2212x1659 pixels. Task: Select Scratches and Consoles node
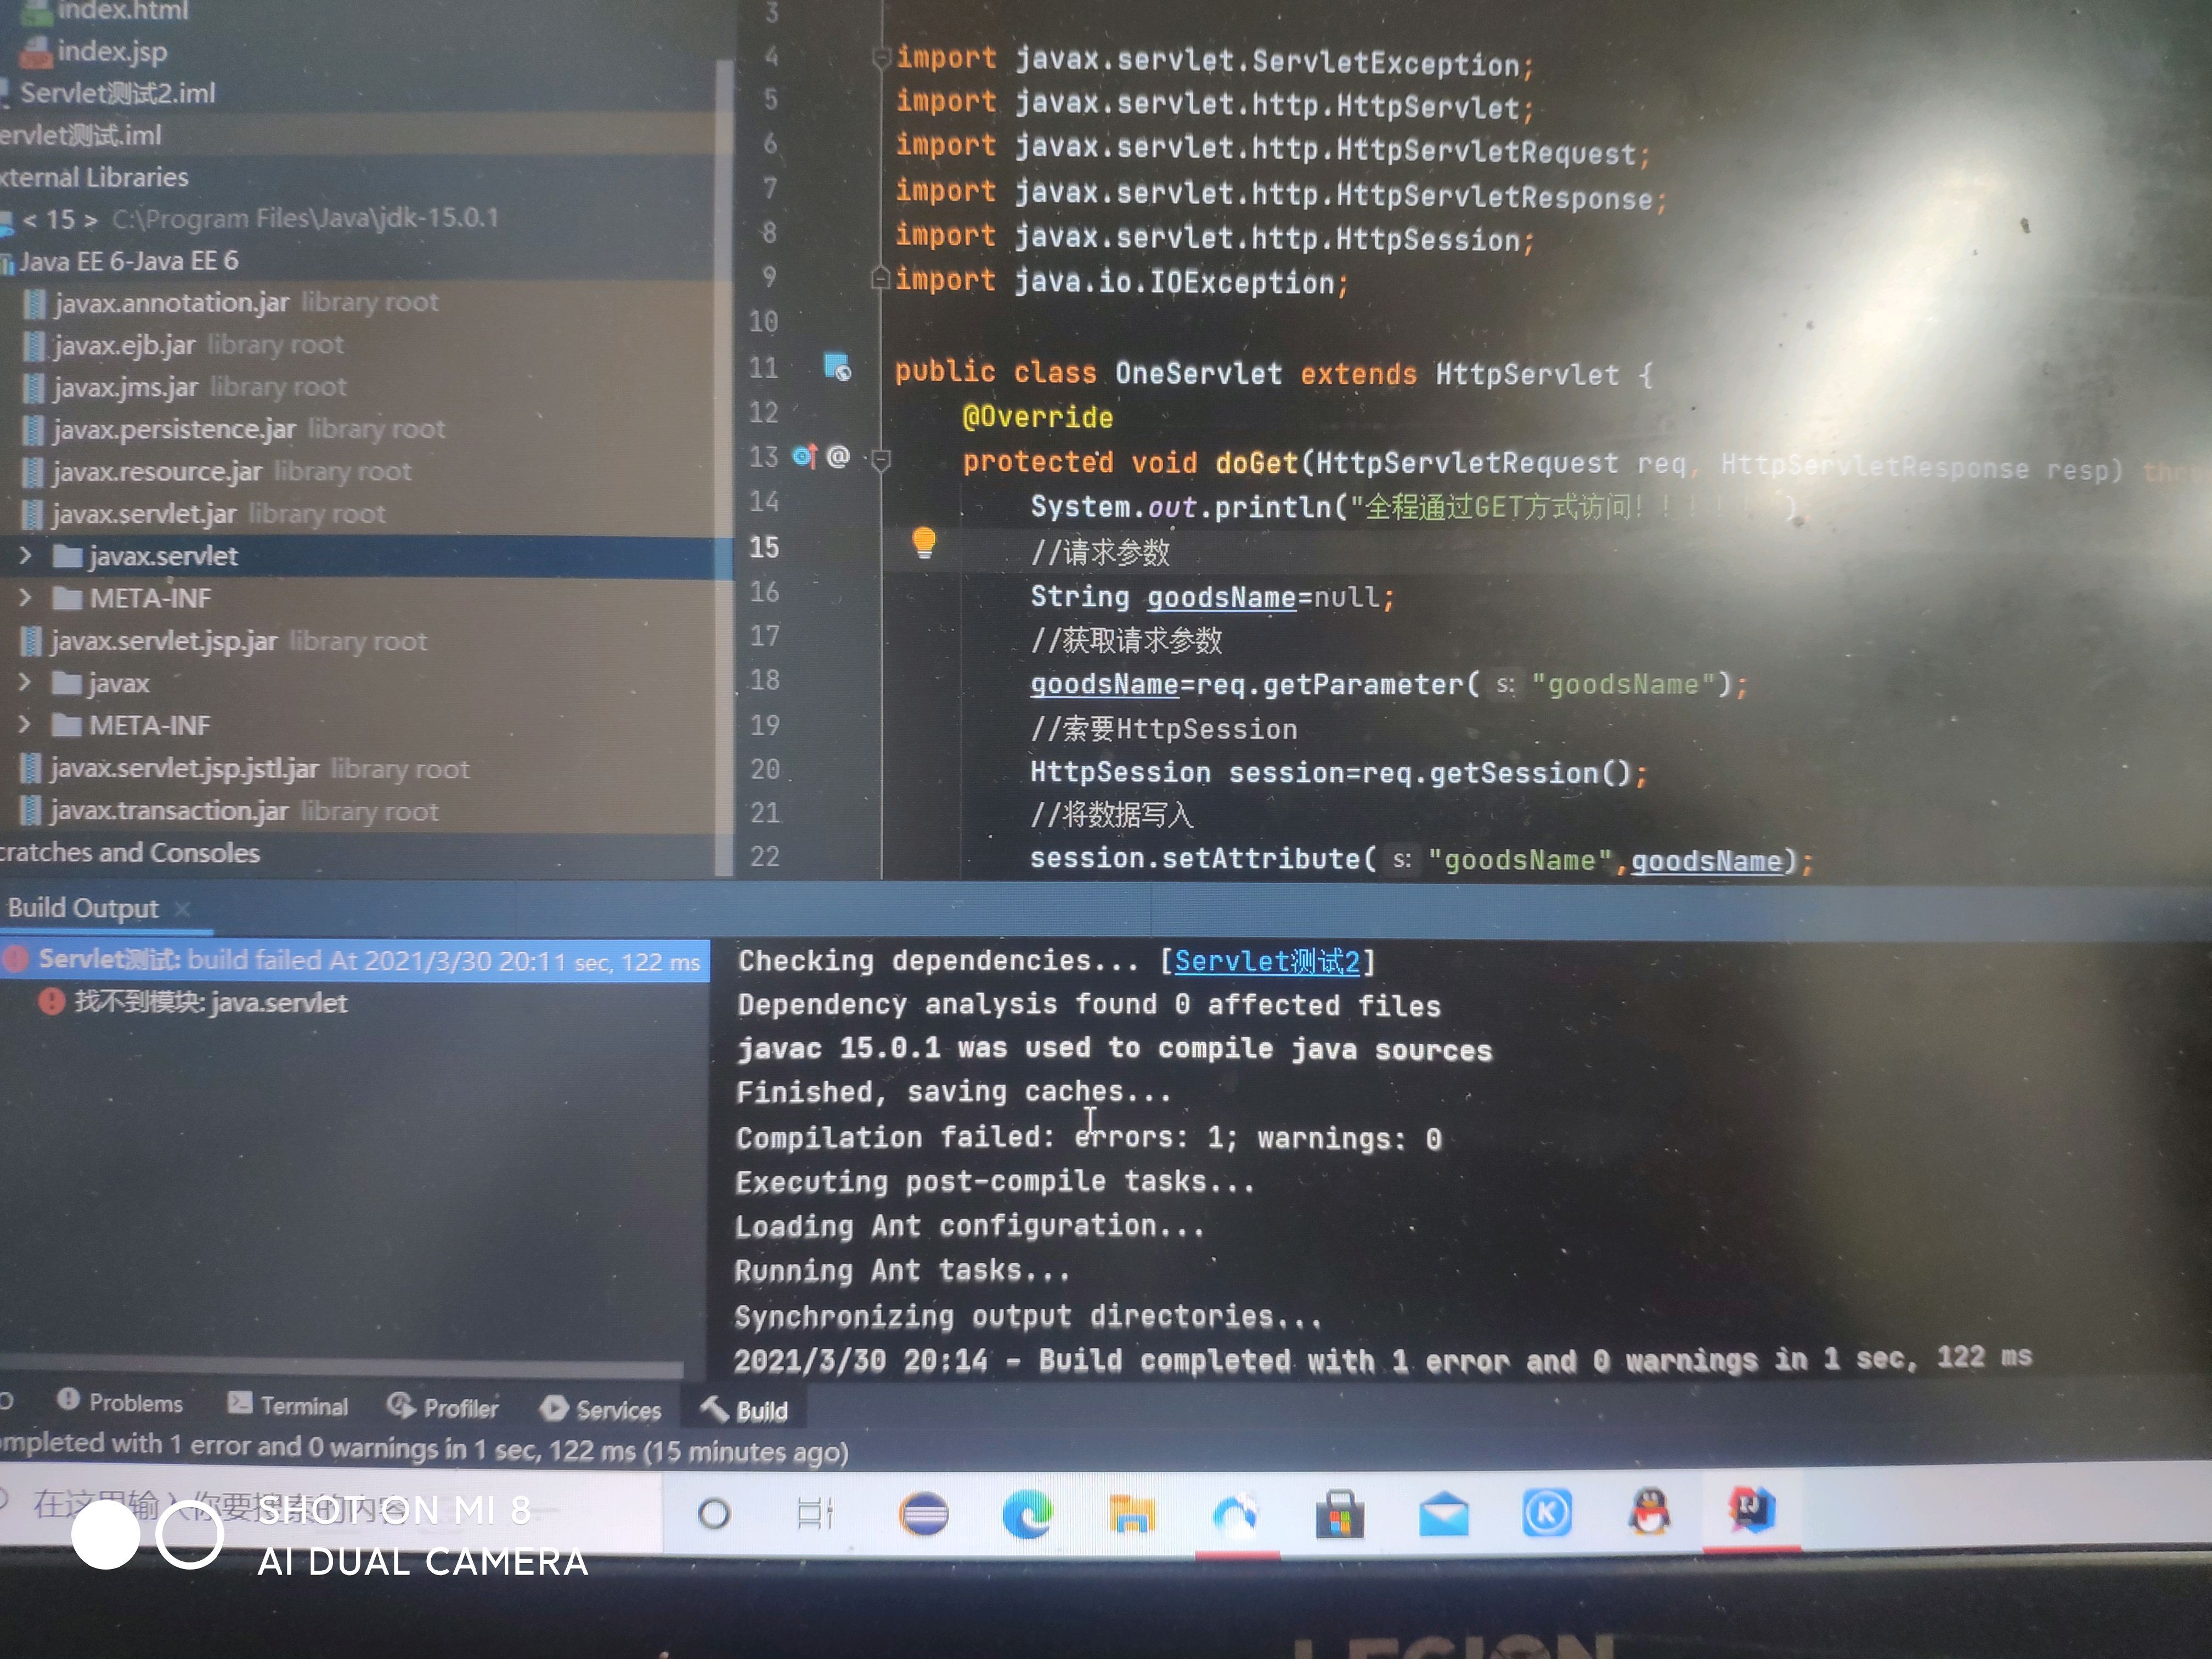pyautogui.click(x=130, y=852)
